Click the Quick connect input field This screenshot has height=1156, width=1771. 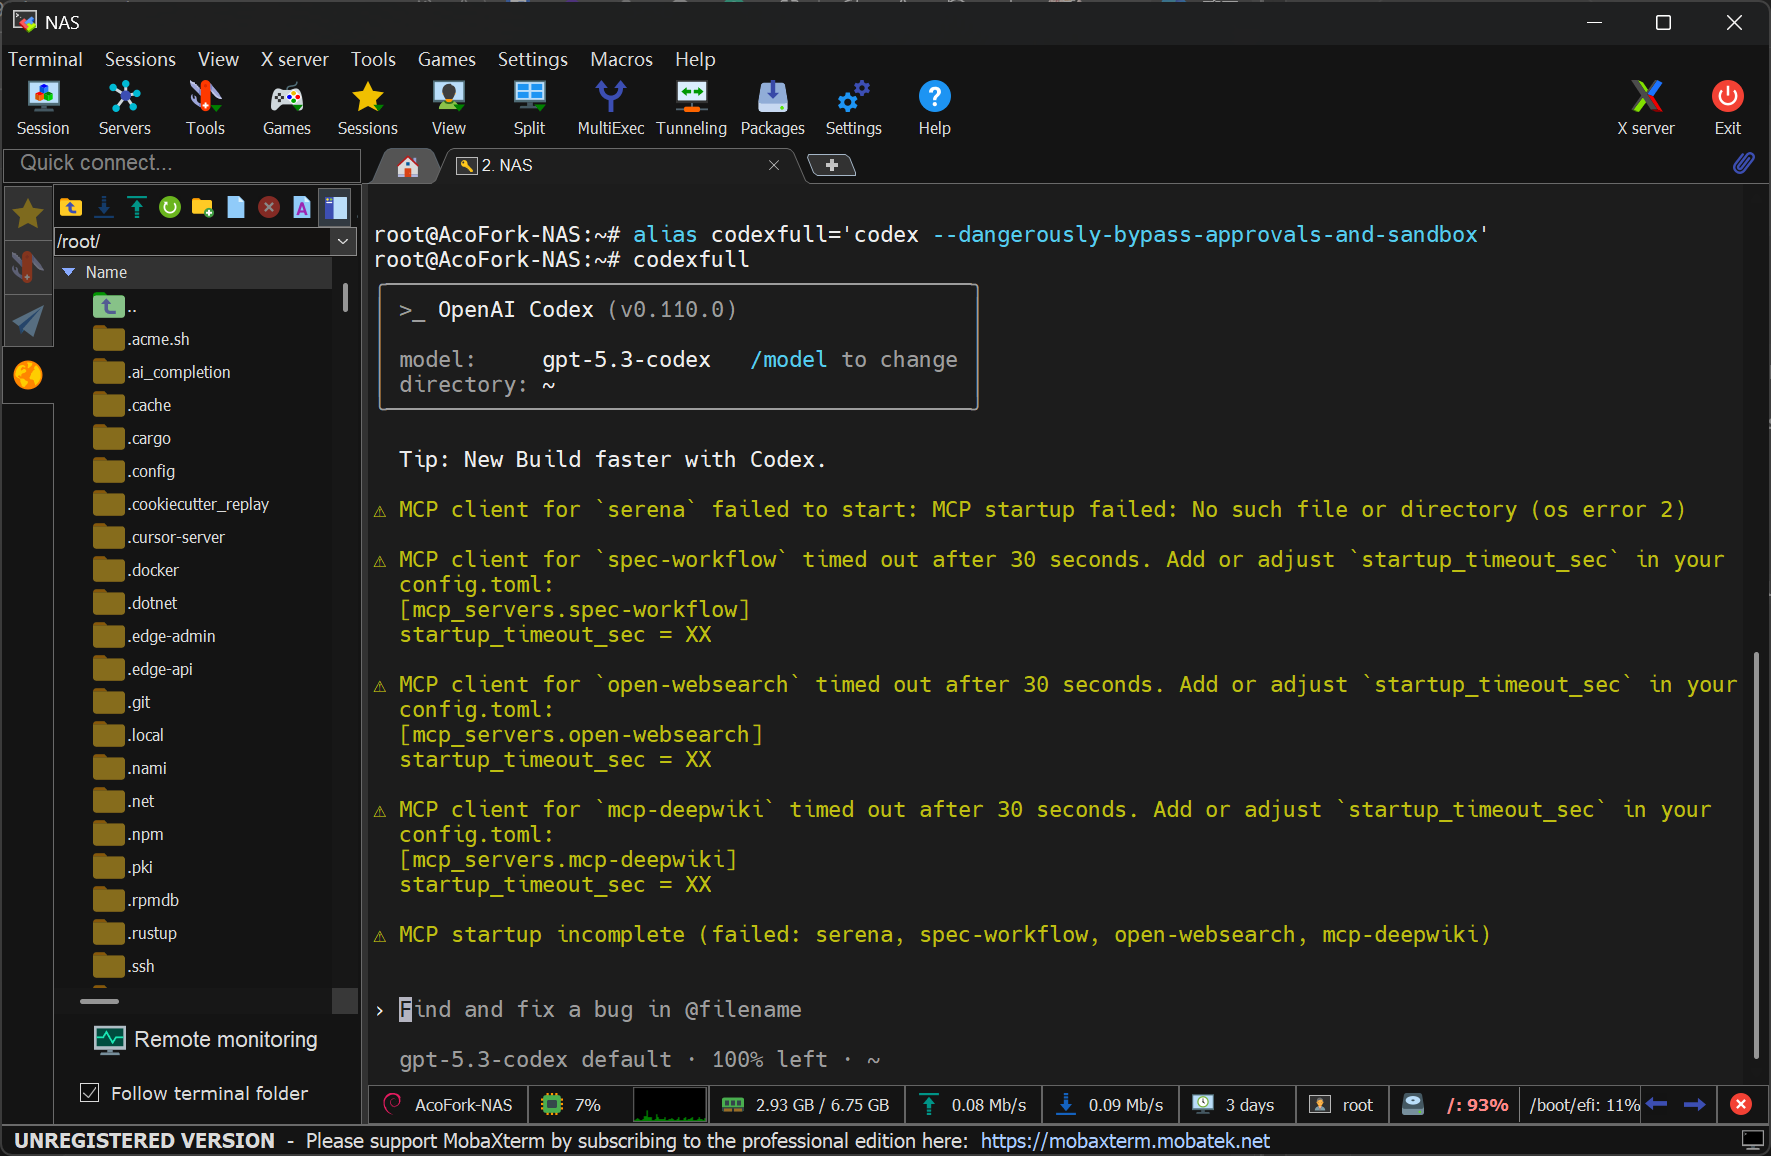[x=182, y=163]
